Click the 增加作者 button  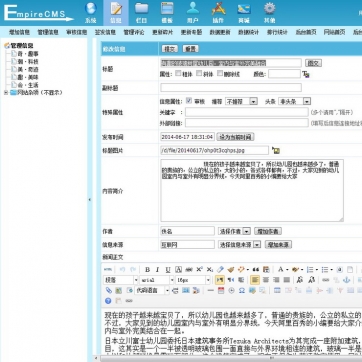click(x=268, y=231)
